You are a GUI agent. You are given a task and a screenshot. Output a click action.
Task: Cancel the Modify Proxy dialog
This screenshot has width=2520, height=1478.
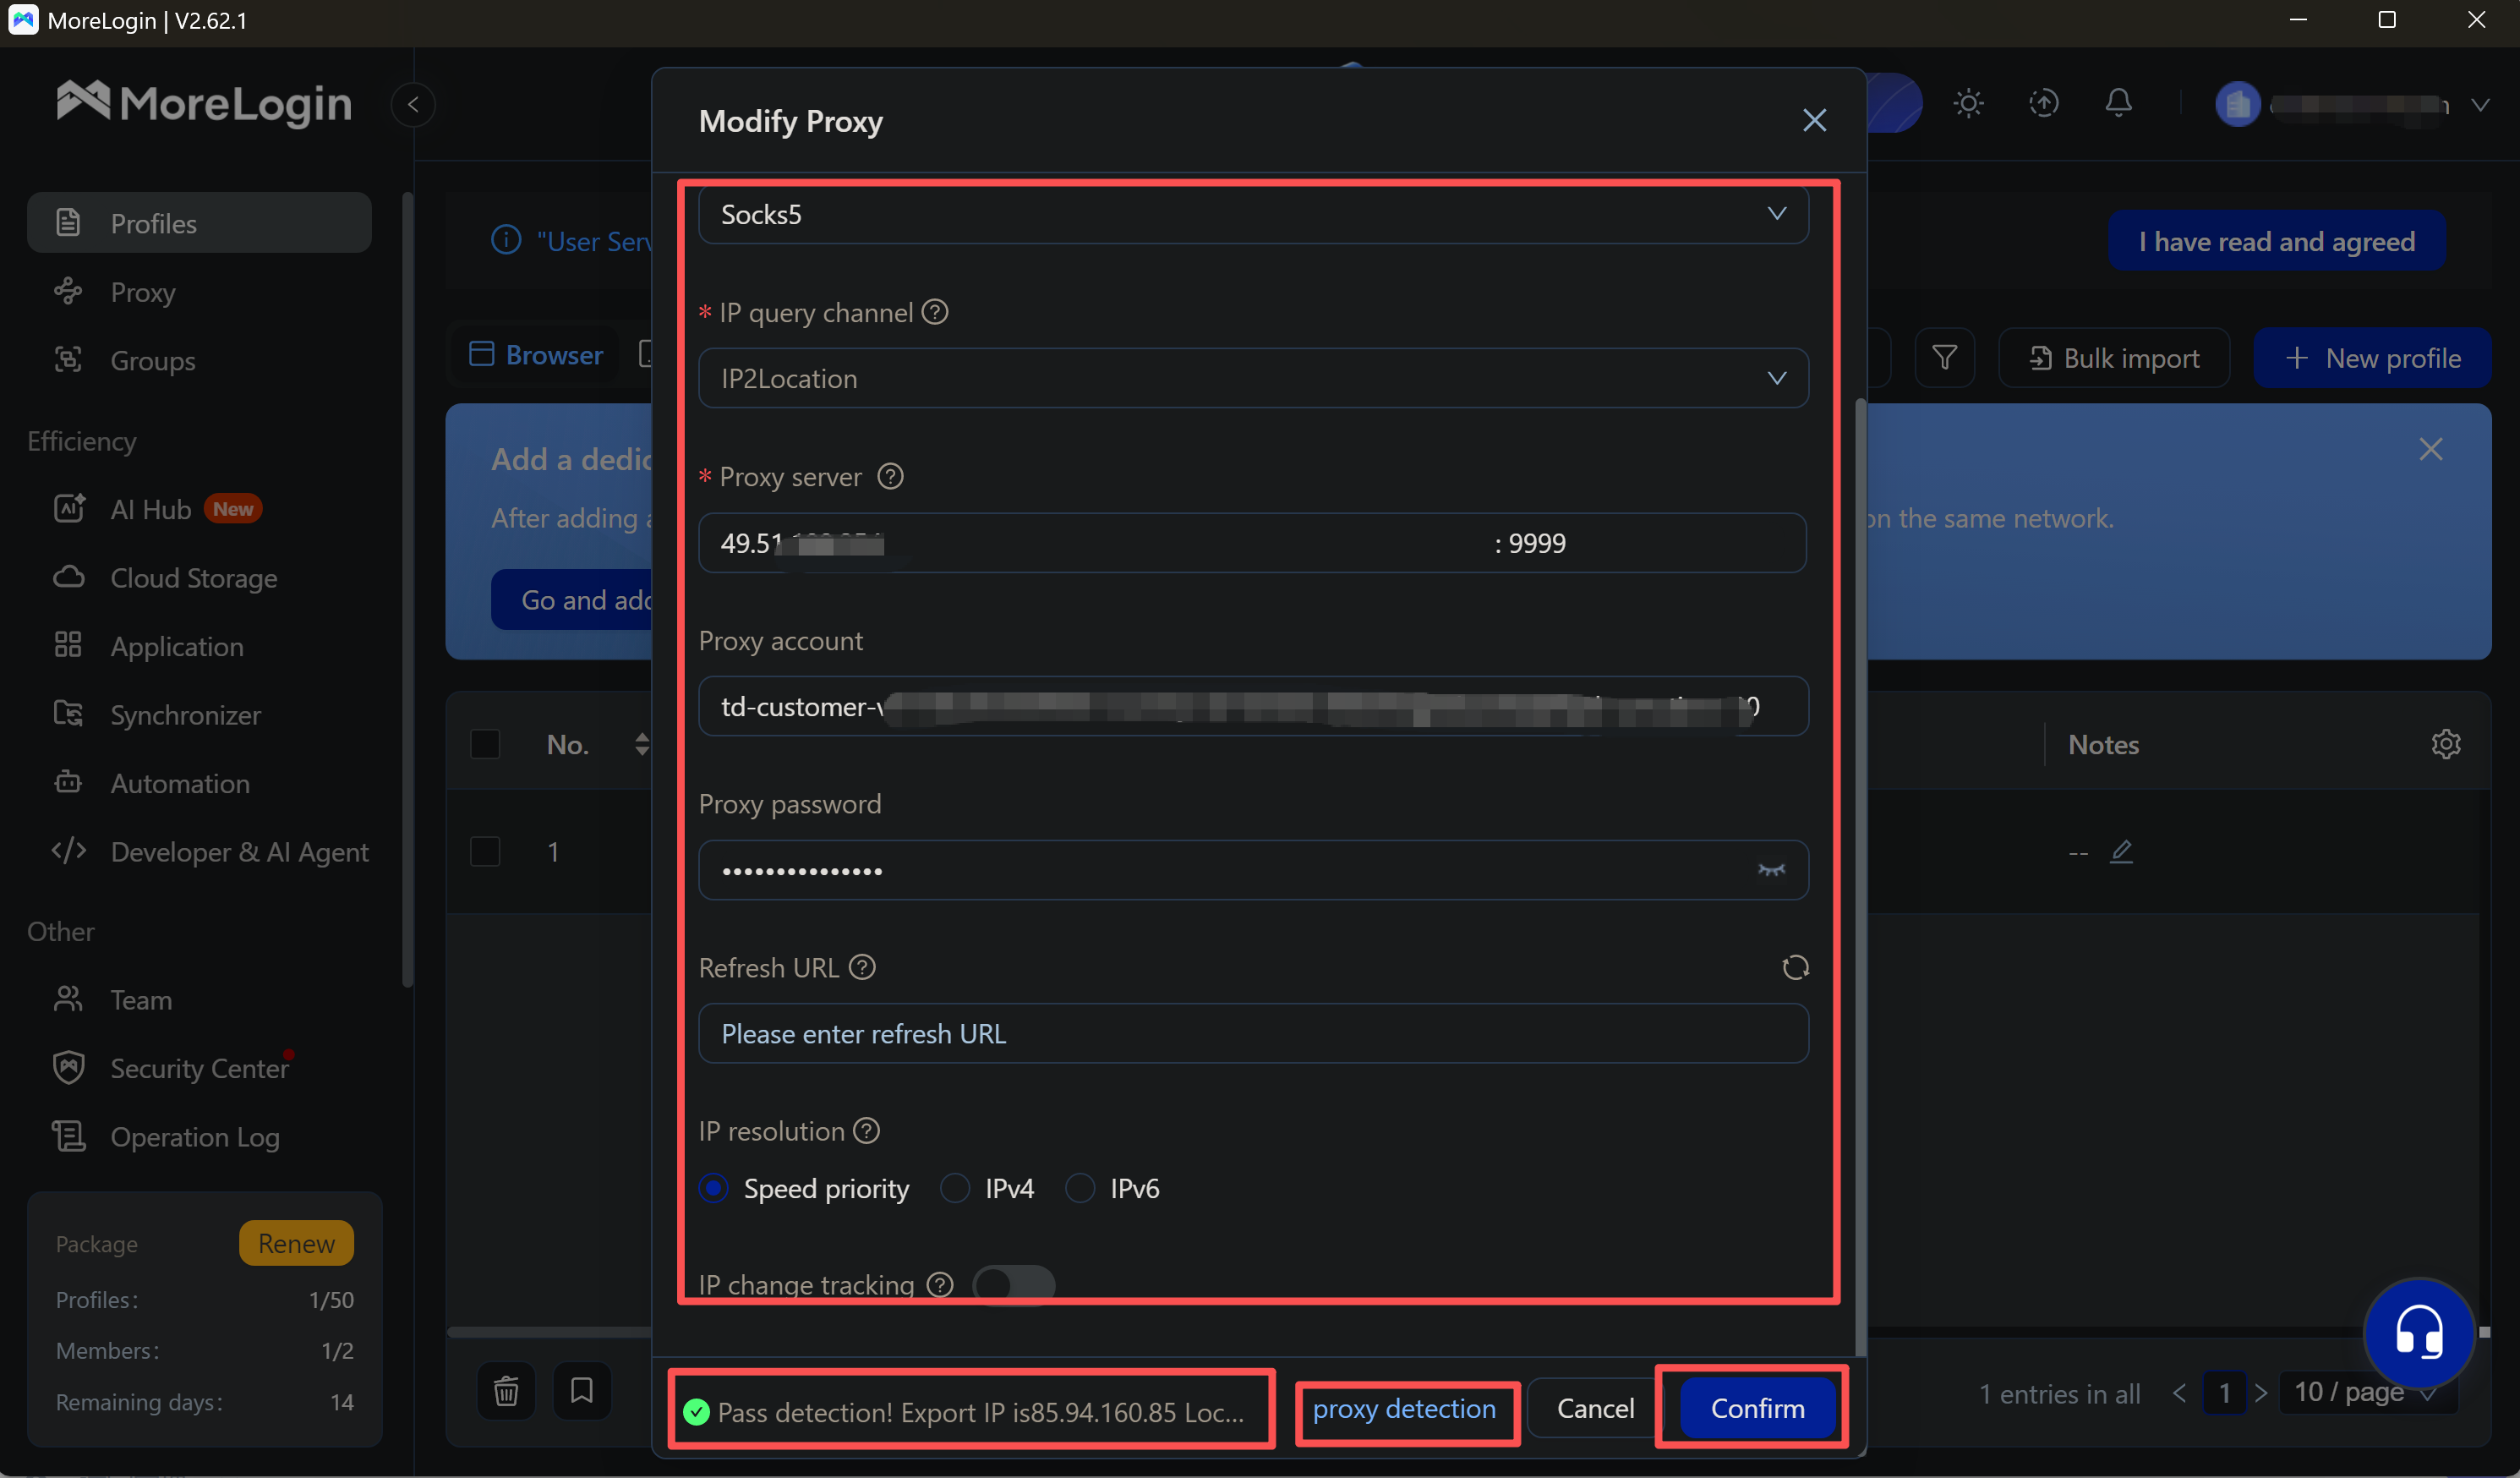[x=1595, y=1409]
